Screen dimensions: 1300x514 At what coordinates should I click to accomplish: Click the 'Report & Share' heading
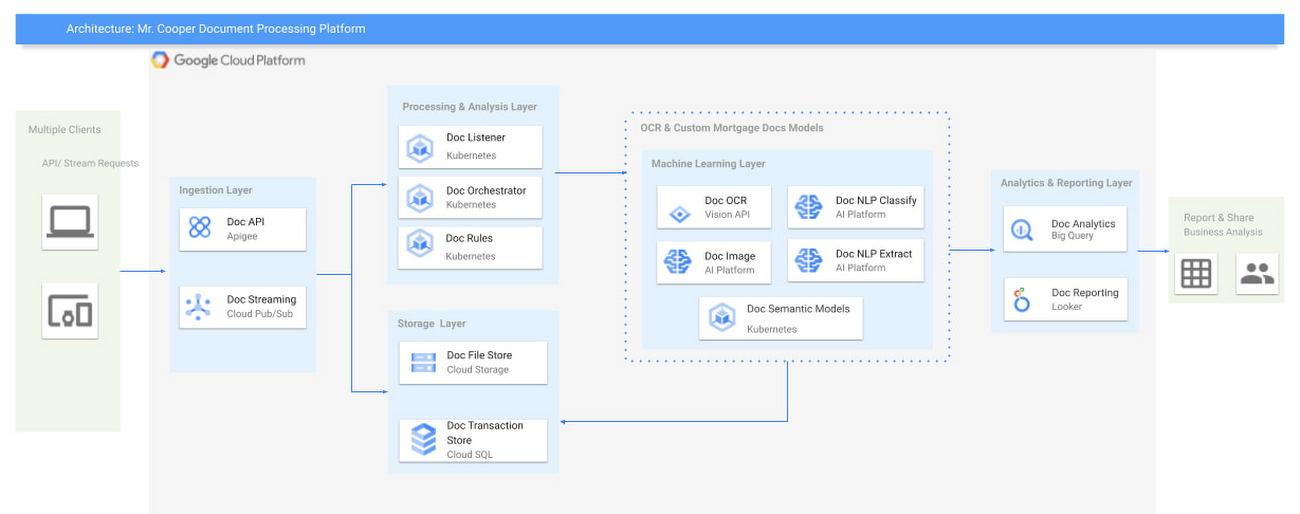pos(1218,218)
